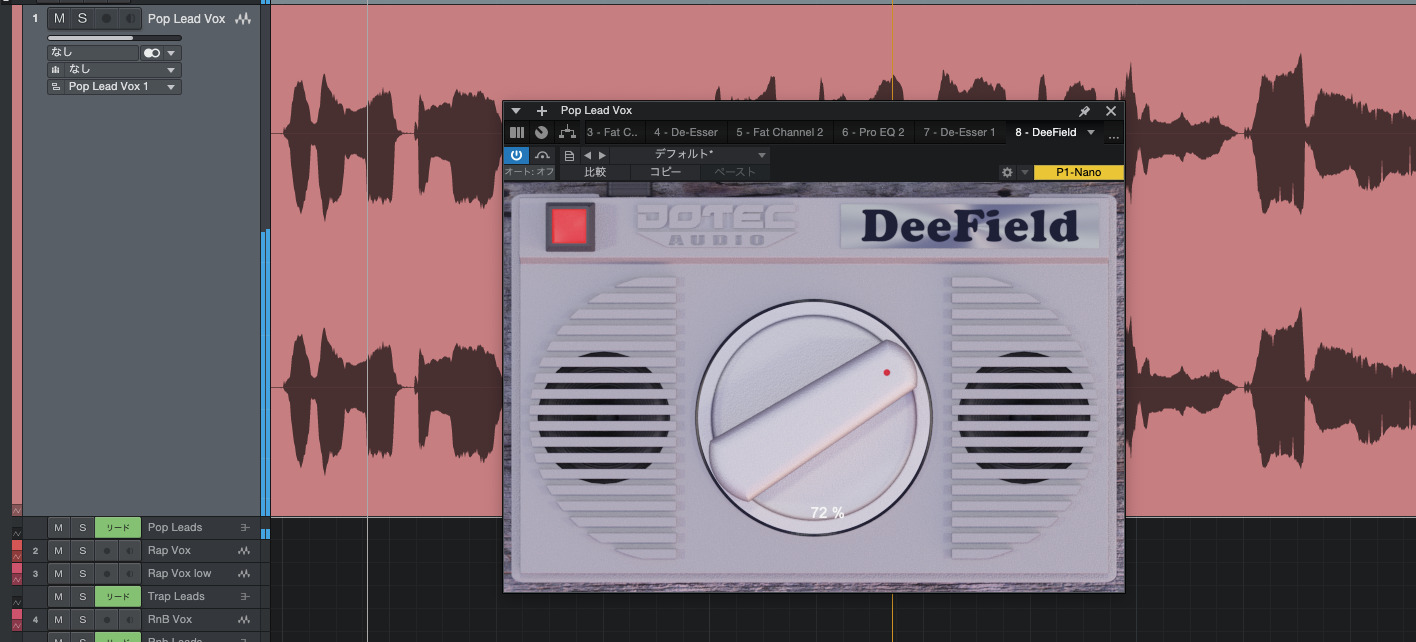Click リード automation button on Pop Leads
Viewport: 1416px width, 642px height.
[x=118, y=528]
